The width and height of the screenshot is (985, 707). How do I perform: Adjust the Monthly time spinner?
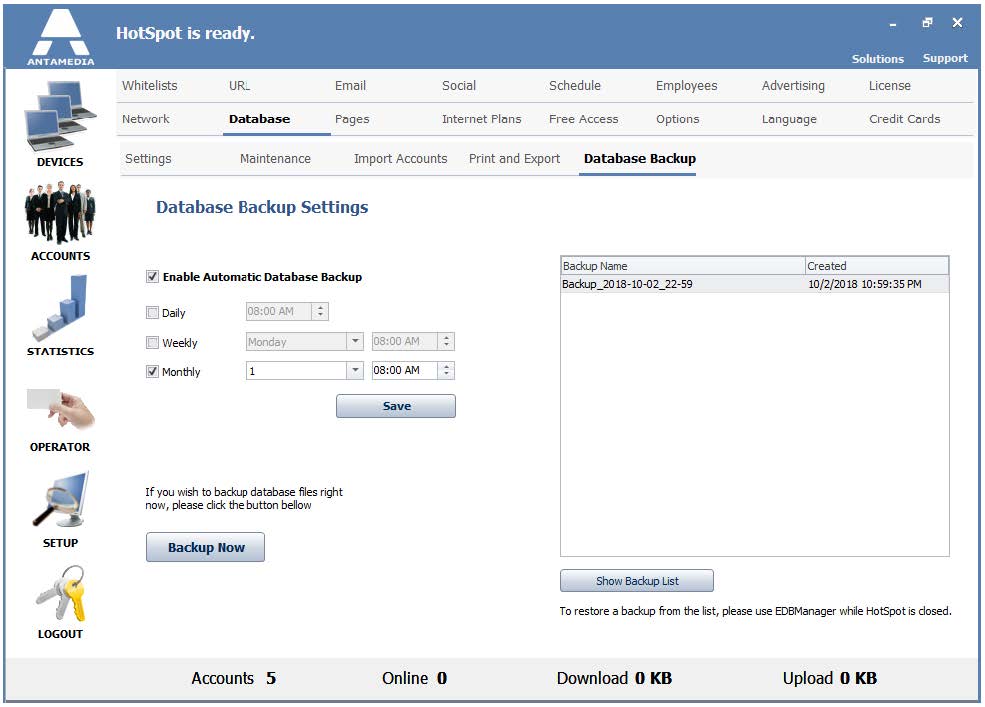(x=446, y=371)
